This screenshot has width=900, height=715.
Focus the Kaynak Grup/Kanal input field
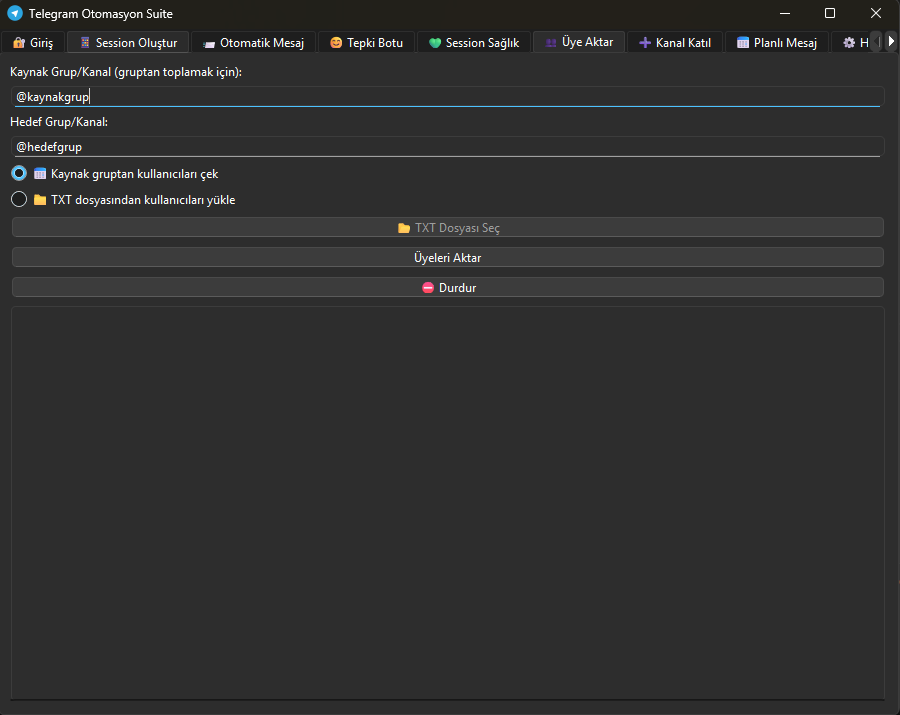448,96
